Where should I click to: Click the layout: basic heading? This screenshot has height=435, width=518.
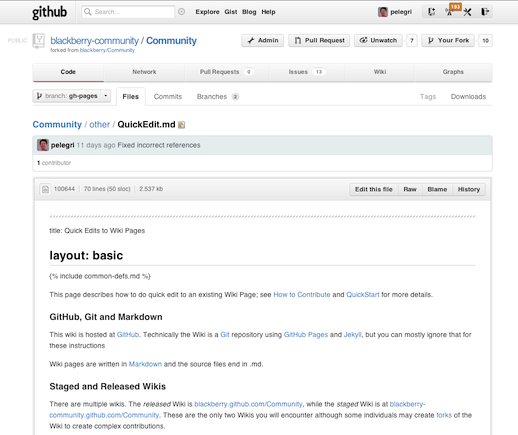tap(86, 255)
